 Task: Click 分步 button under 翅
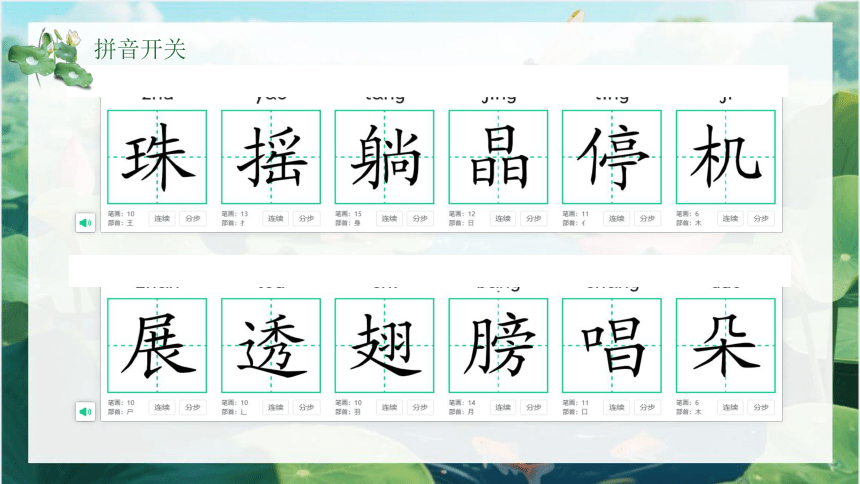420,407
